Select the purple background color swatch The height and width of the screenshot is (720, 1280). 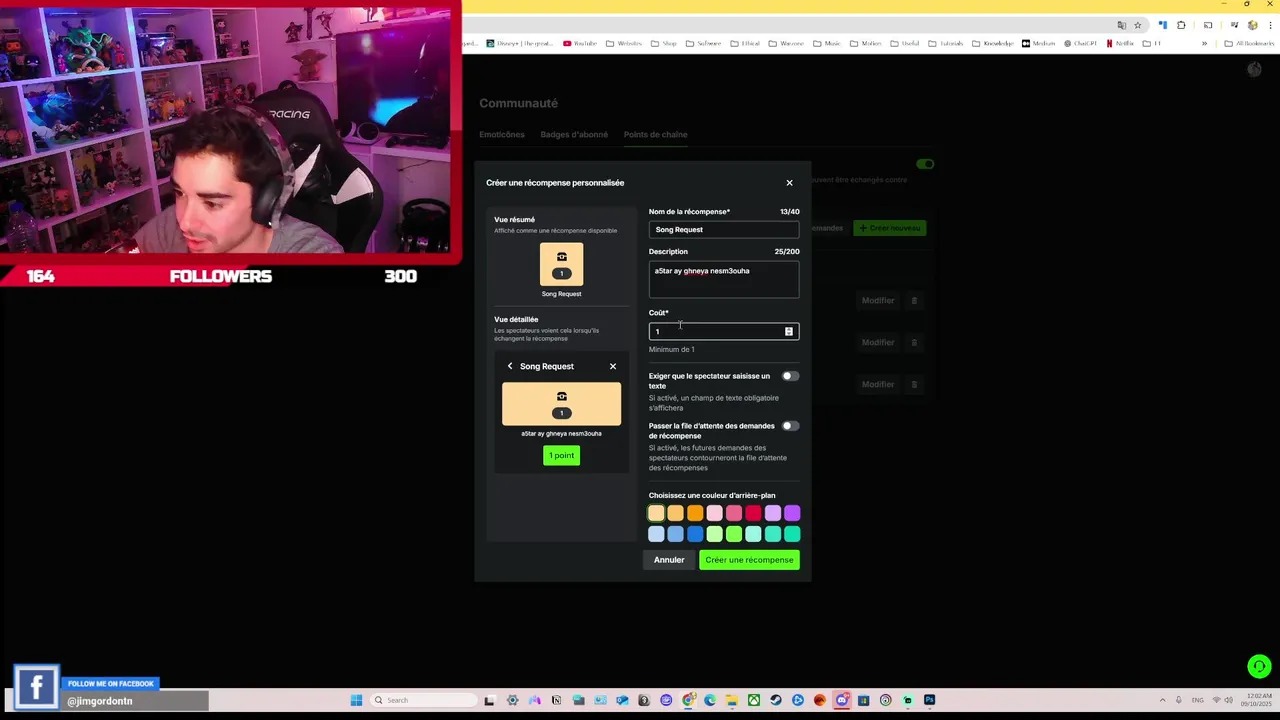(x=792, y=513)
